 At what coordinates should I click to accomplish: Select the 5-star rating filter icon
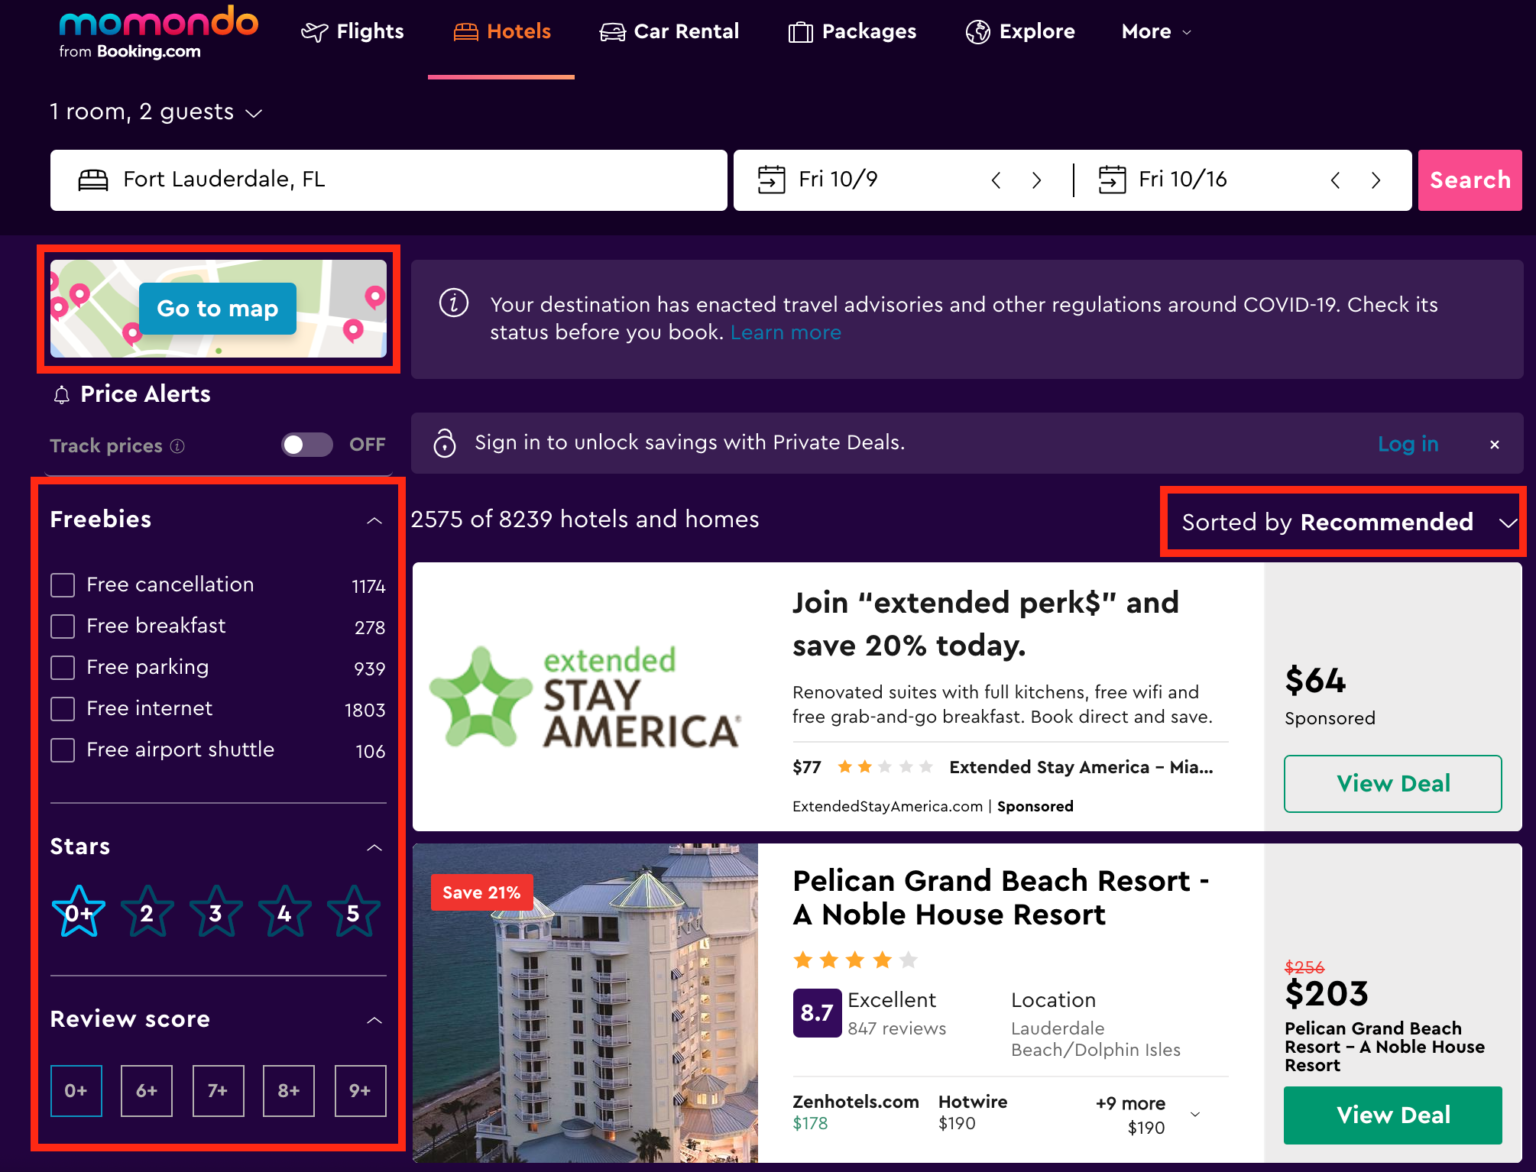pyautogui.click(x=353, y=912)
